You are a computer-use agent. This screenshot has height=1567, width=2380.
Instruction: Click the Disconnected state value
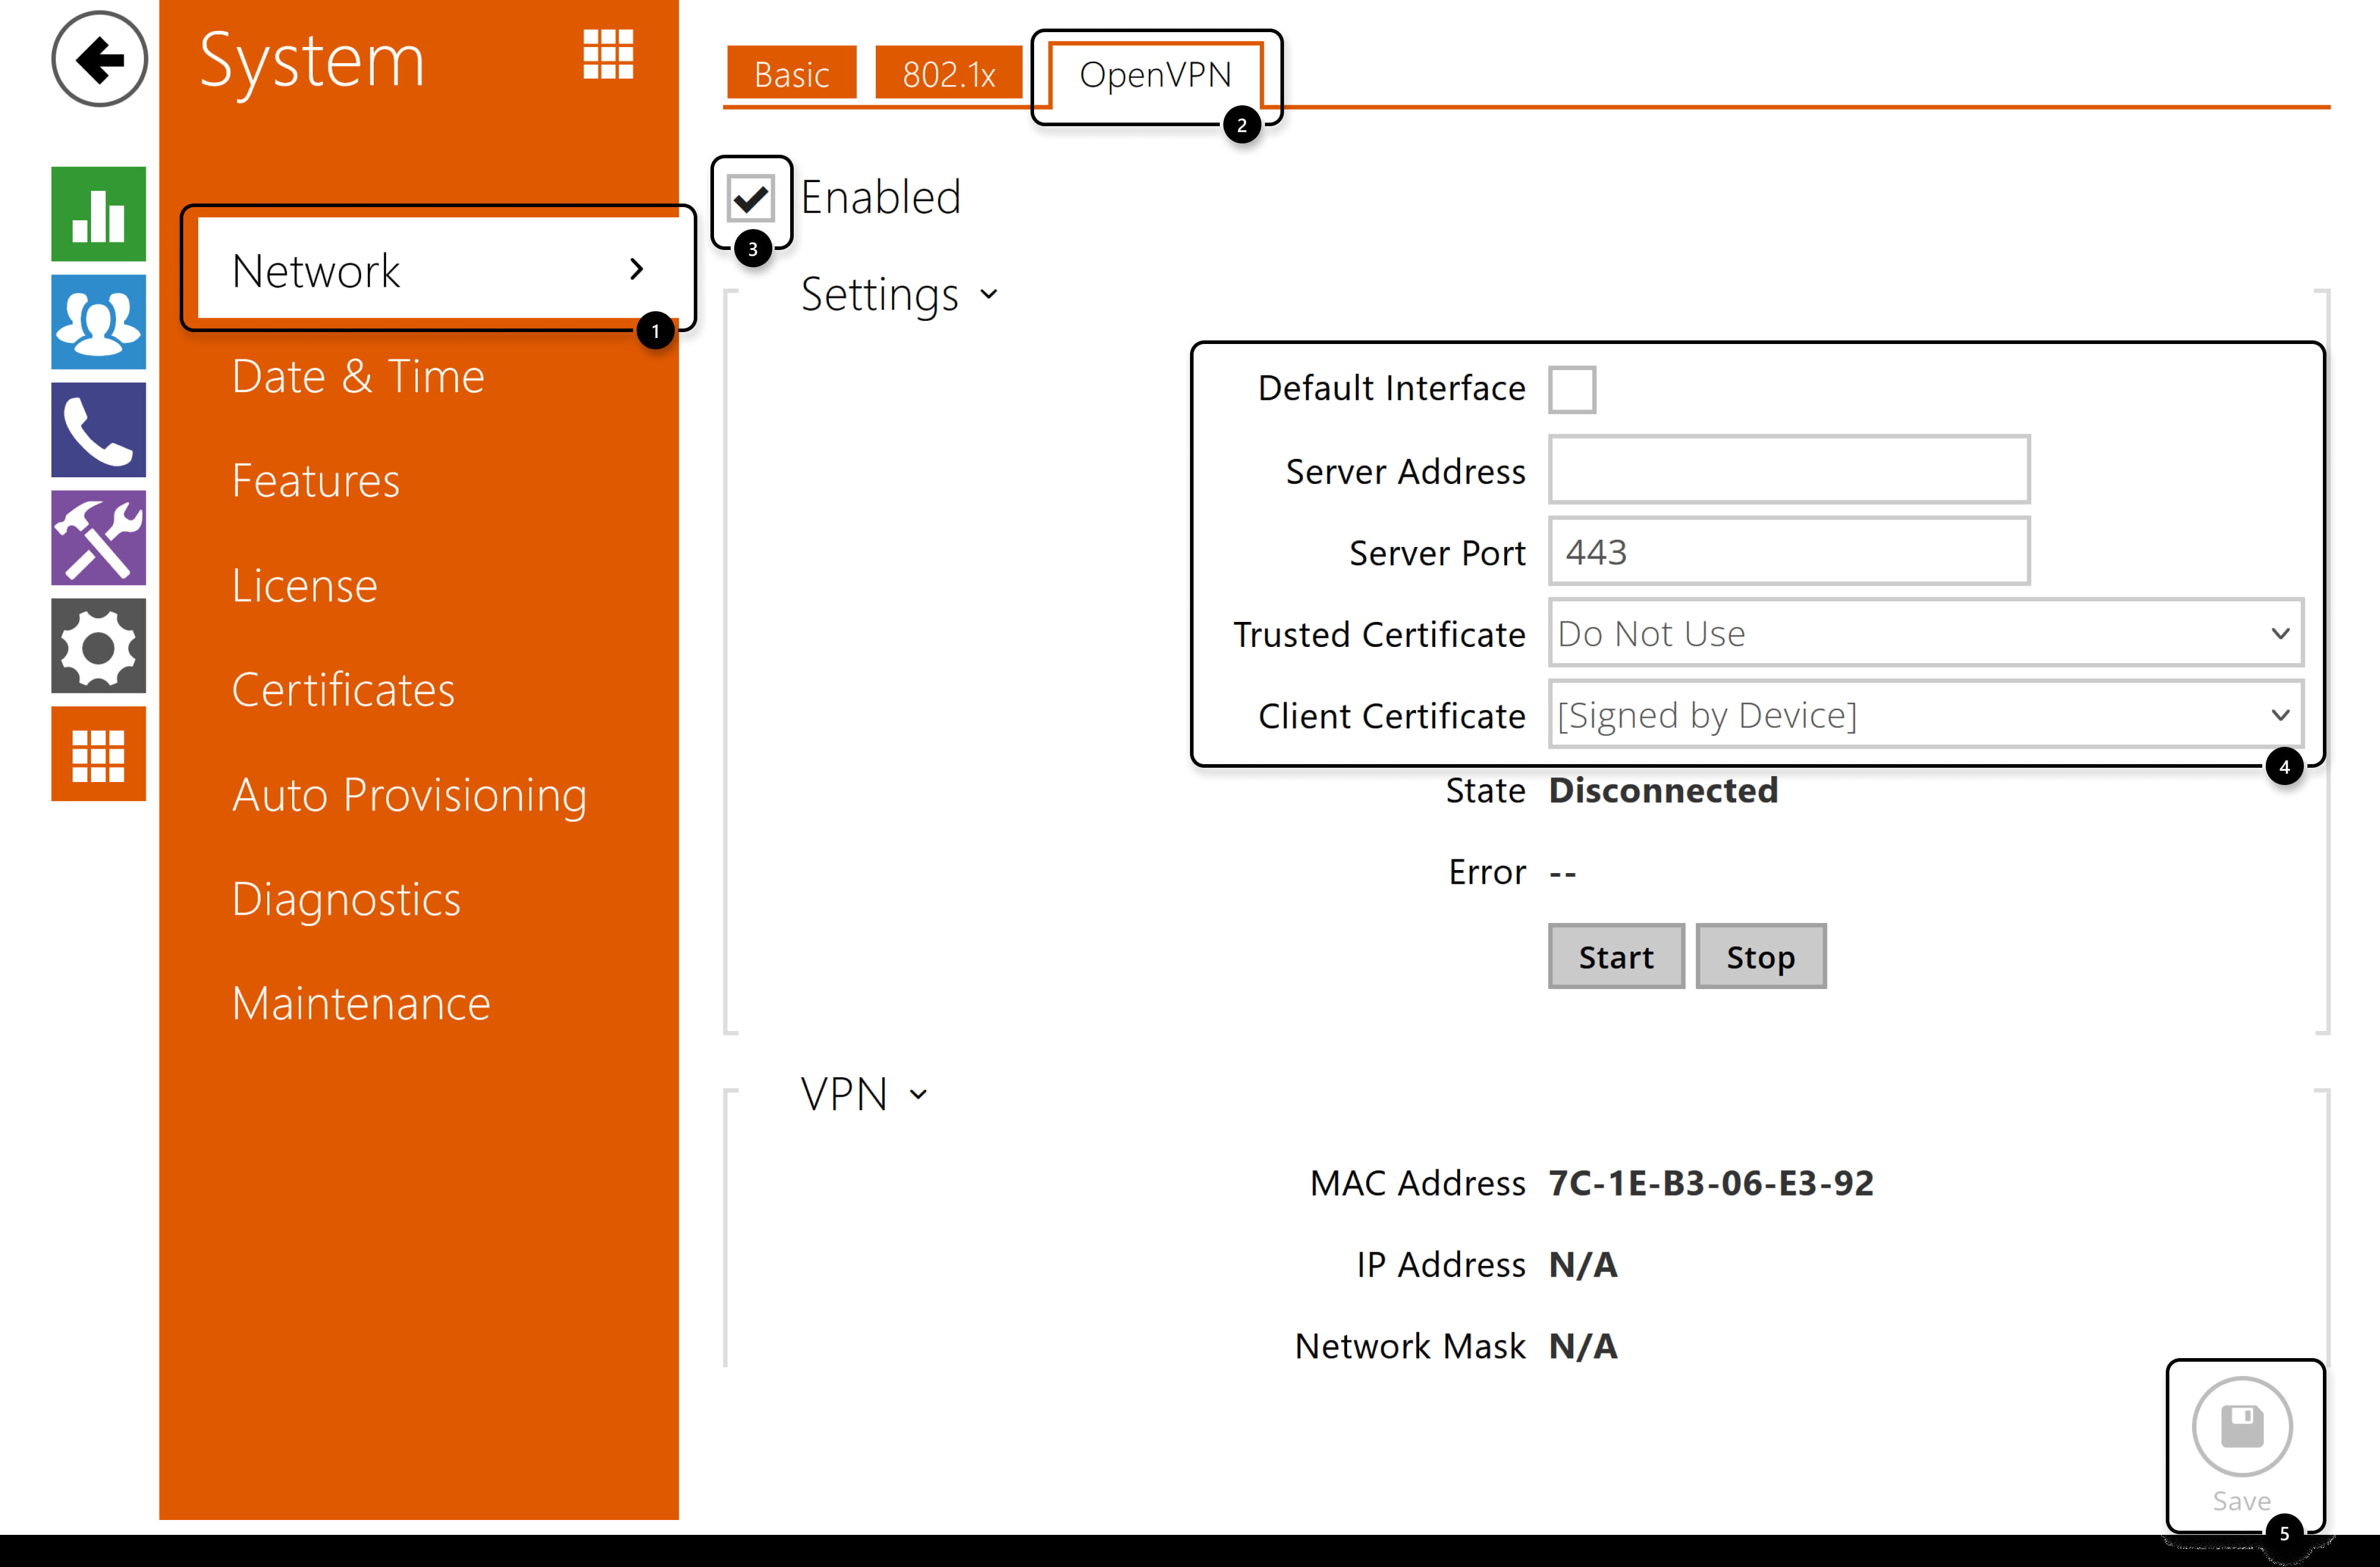(x=1663, y=791)
